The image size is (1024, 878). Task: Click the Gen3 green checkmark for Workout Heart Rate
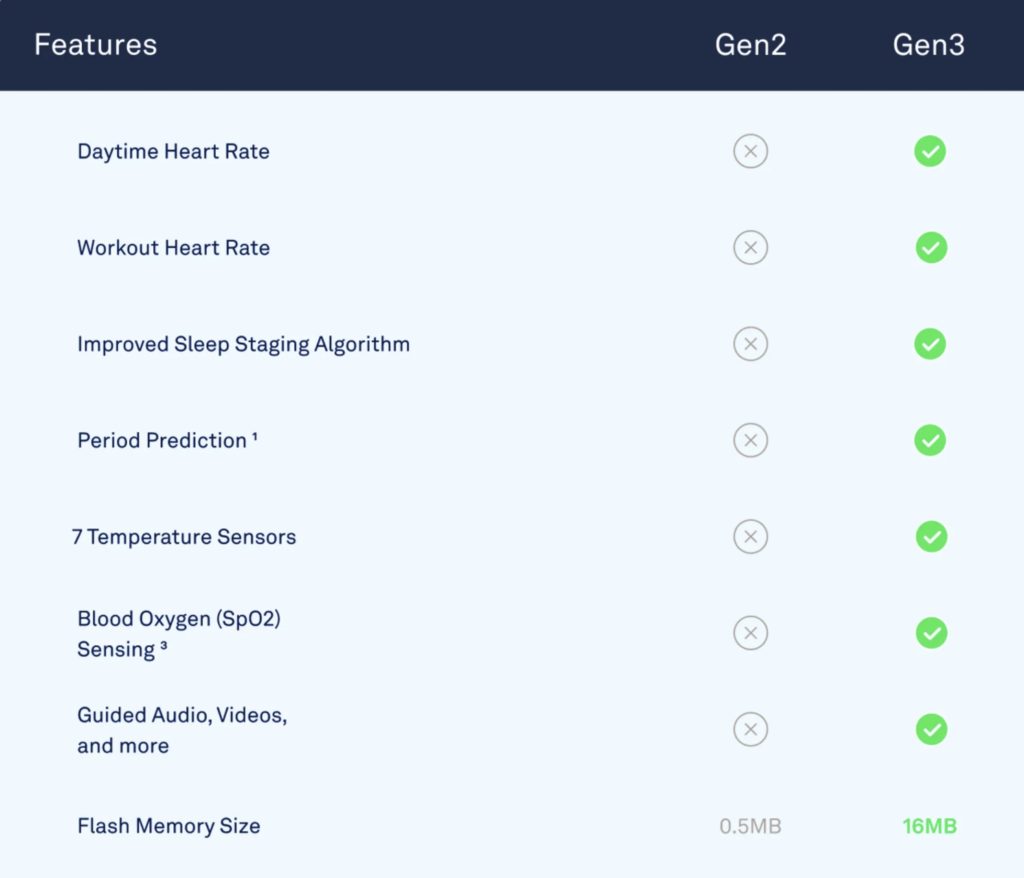click(931, 248)
